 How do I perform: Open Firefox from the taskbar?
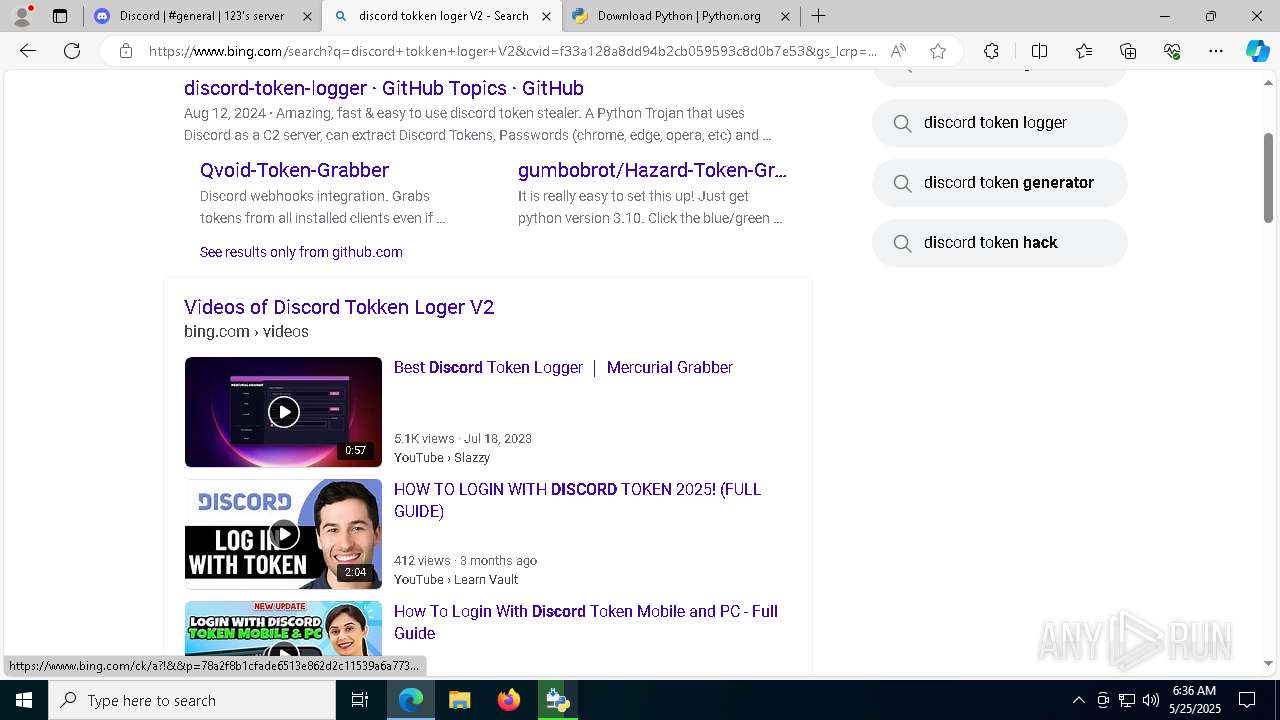(508, 700)
